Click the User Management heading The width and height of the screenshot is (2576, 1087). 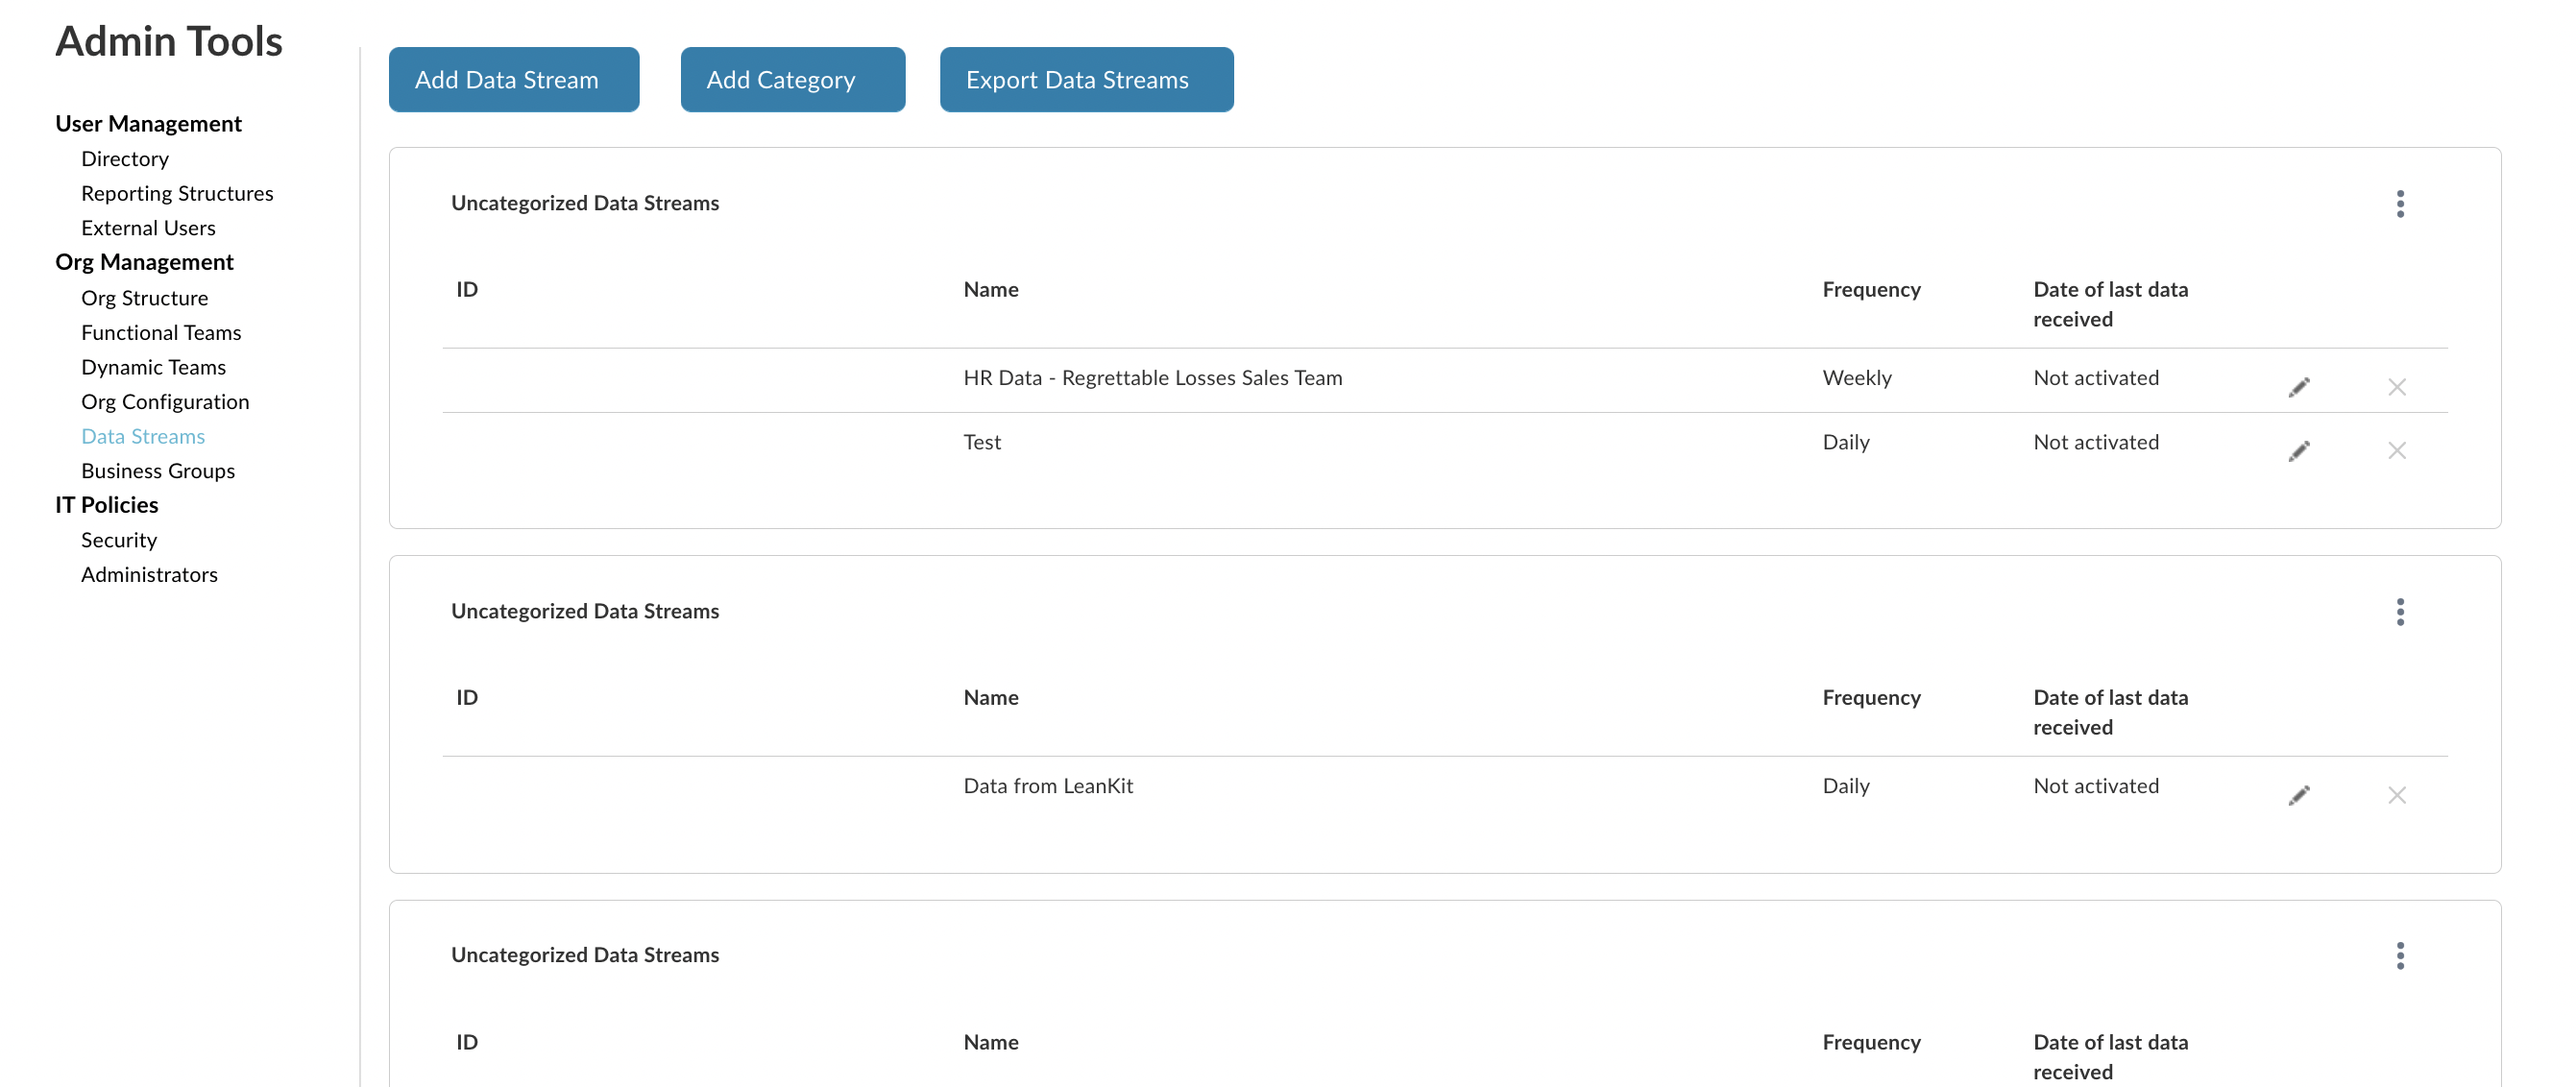149,124
